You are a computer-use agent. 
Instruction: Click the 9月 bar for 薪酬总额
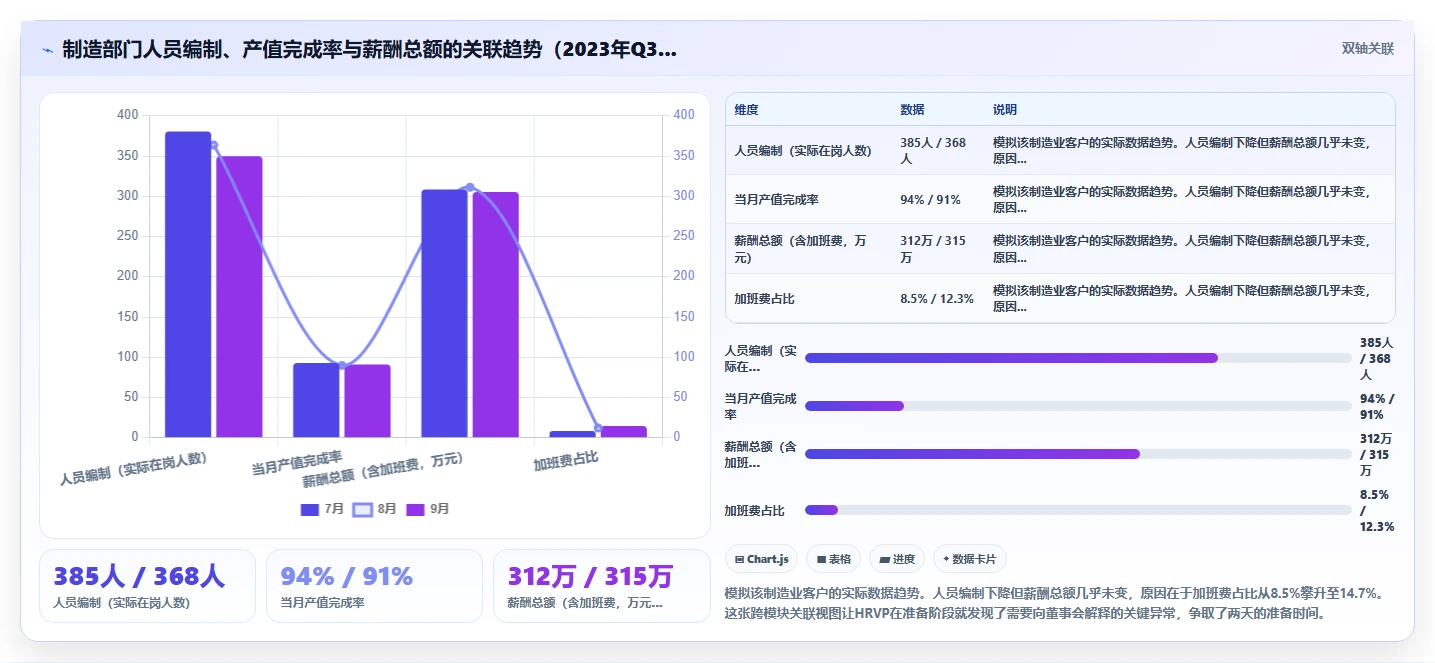coord(495,314)
